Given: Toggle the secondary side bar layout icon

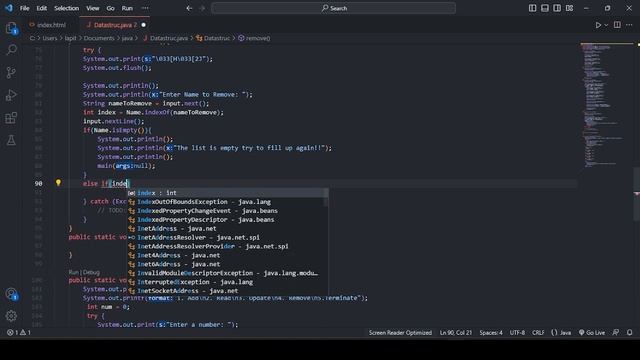Looking at the screenshot, I should pos(557,8).
